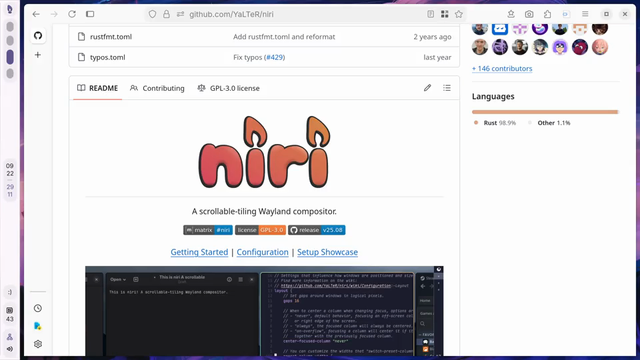Click the share/upload icon in browser toolbar
This screenshot has width=640, height=360.
click(511, 14)
